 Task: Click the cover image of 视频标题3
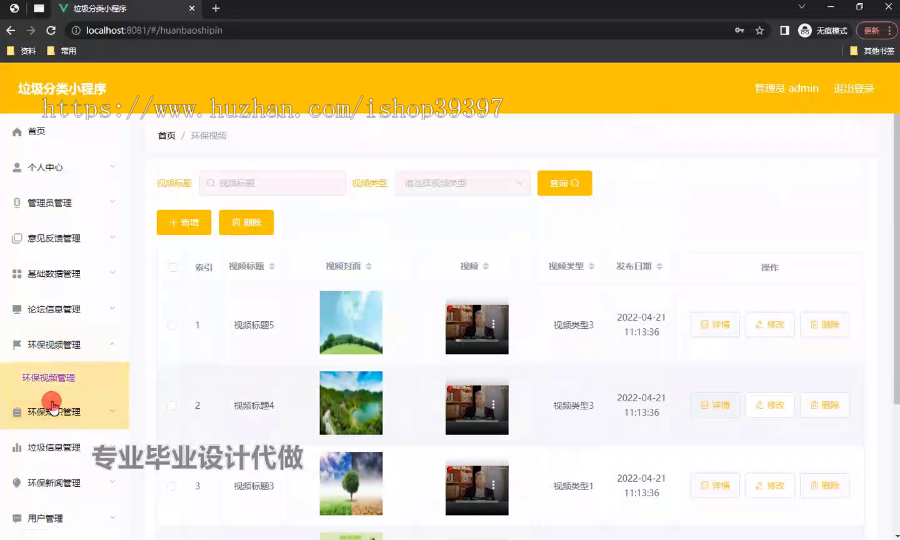tap(351, 483)
